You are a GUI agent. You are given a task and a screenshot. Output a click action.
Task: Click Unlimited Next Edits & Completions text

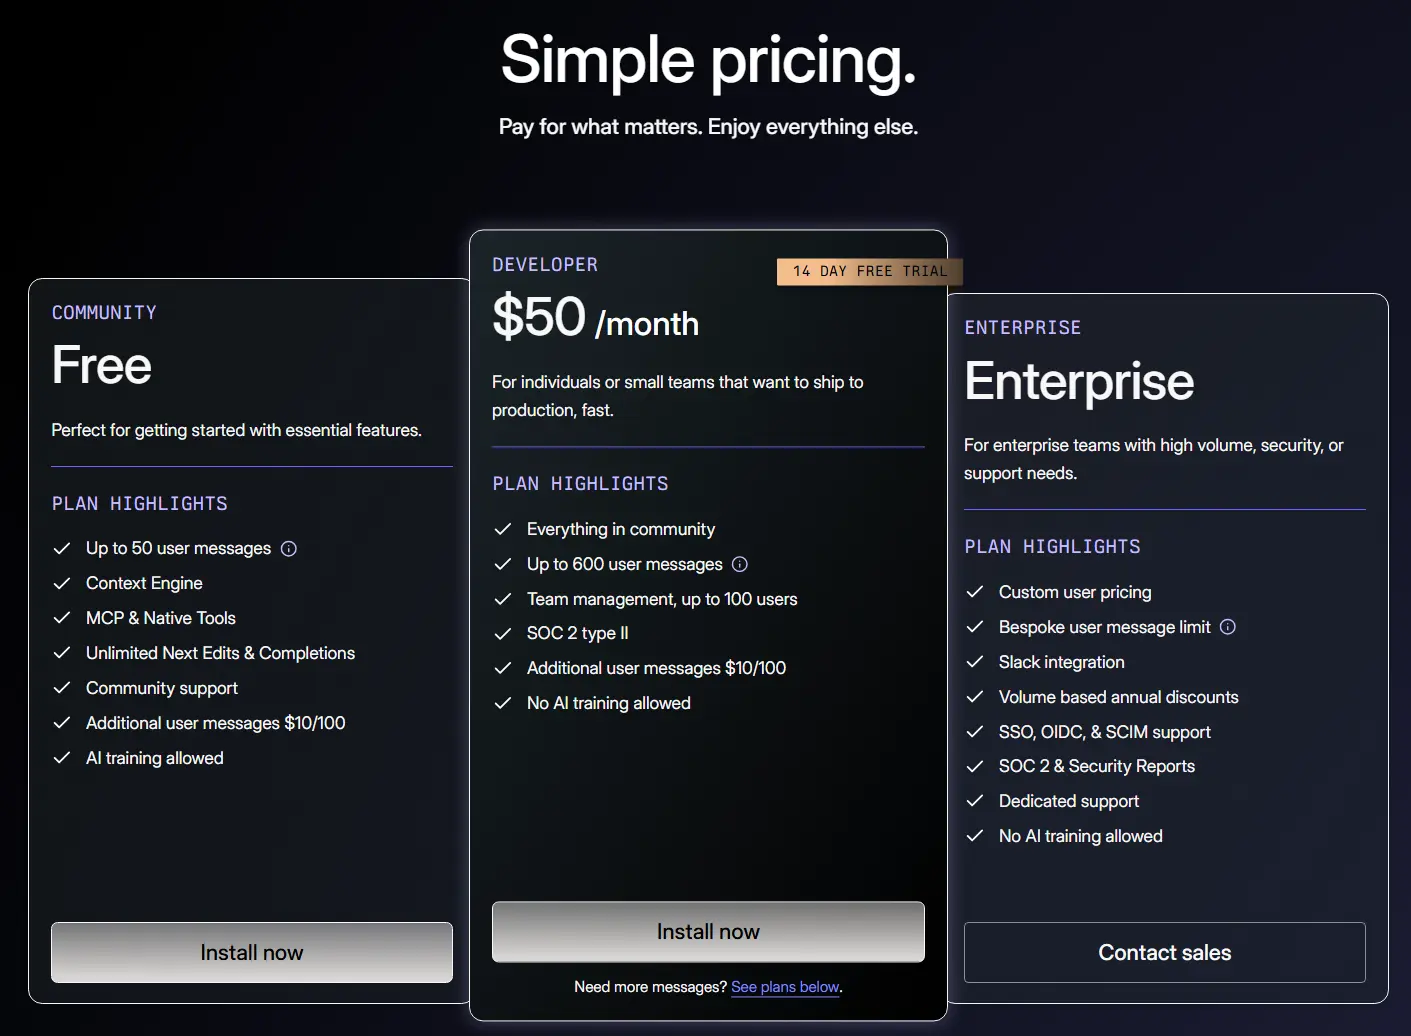[x=220, y=653]
